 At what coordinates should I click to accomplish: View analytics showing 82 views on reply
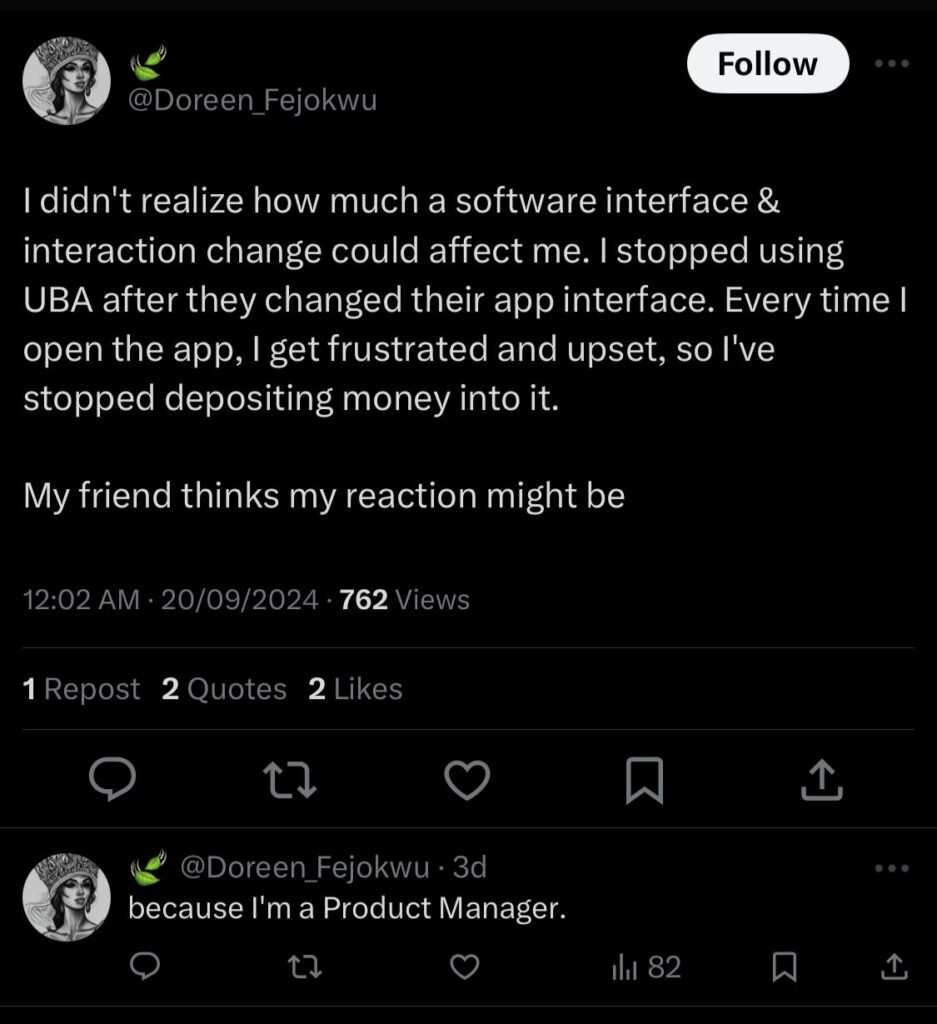[x=646, y=967]
